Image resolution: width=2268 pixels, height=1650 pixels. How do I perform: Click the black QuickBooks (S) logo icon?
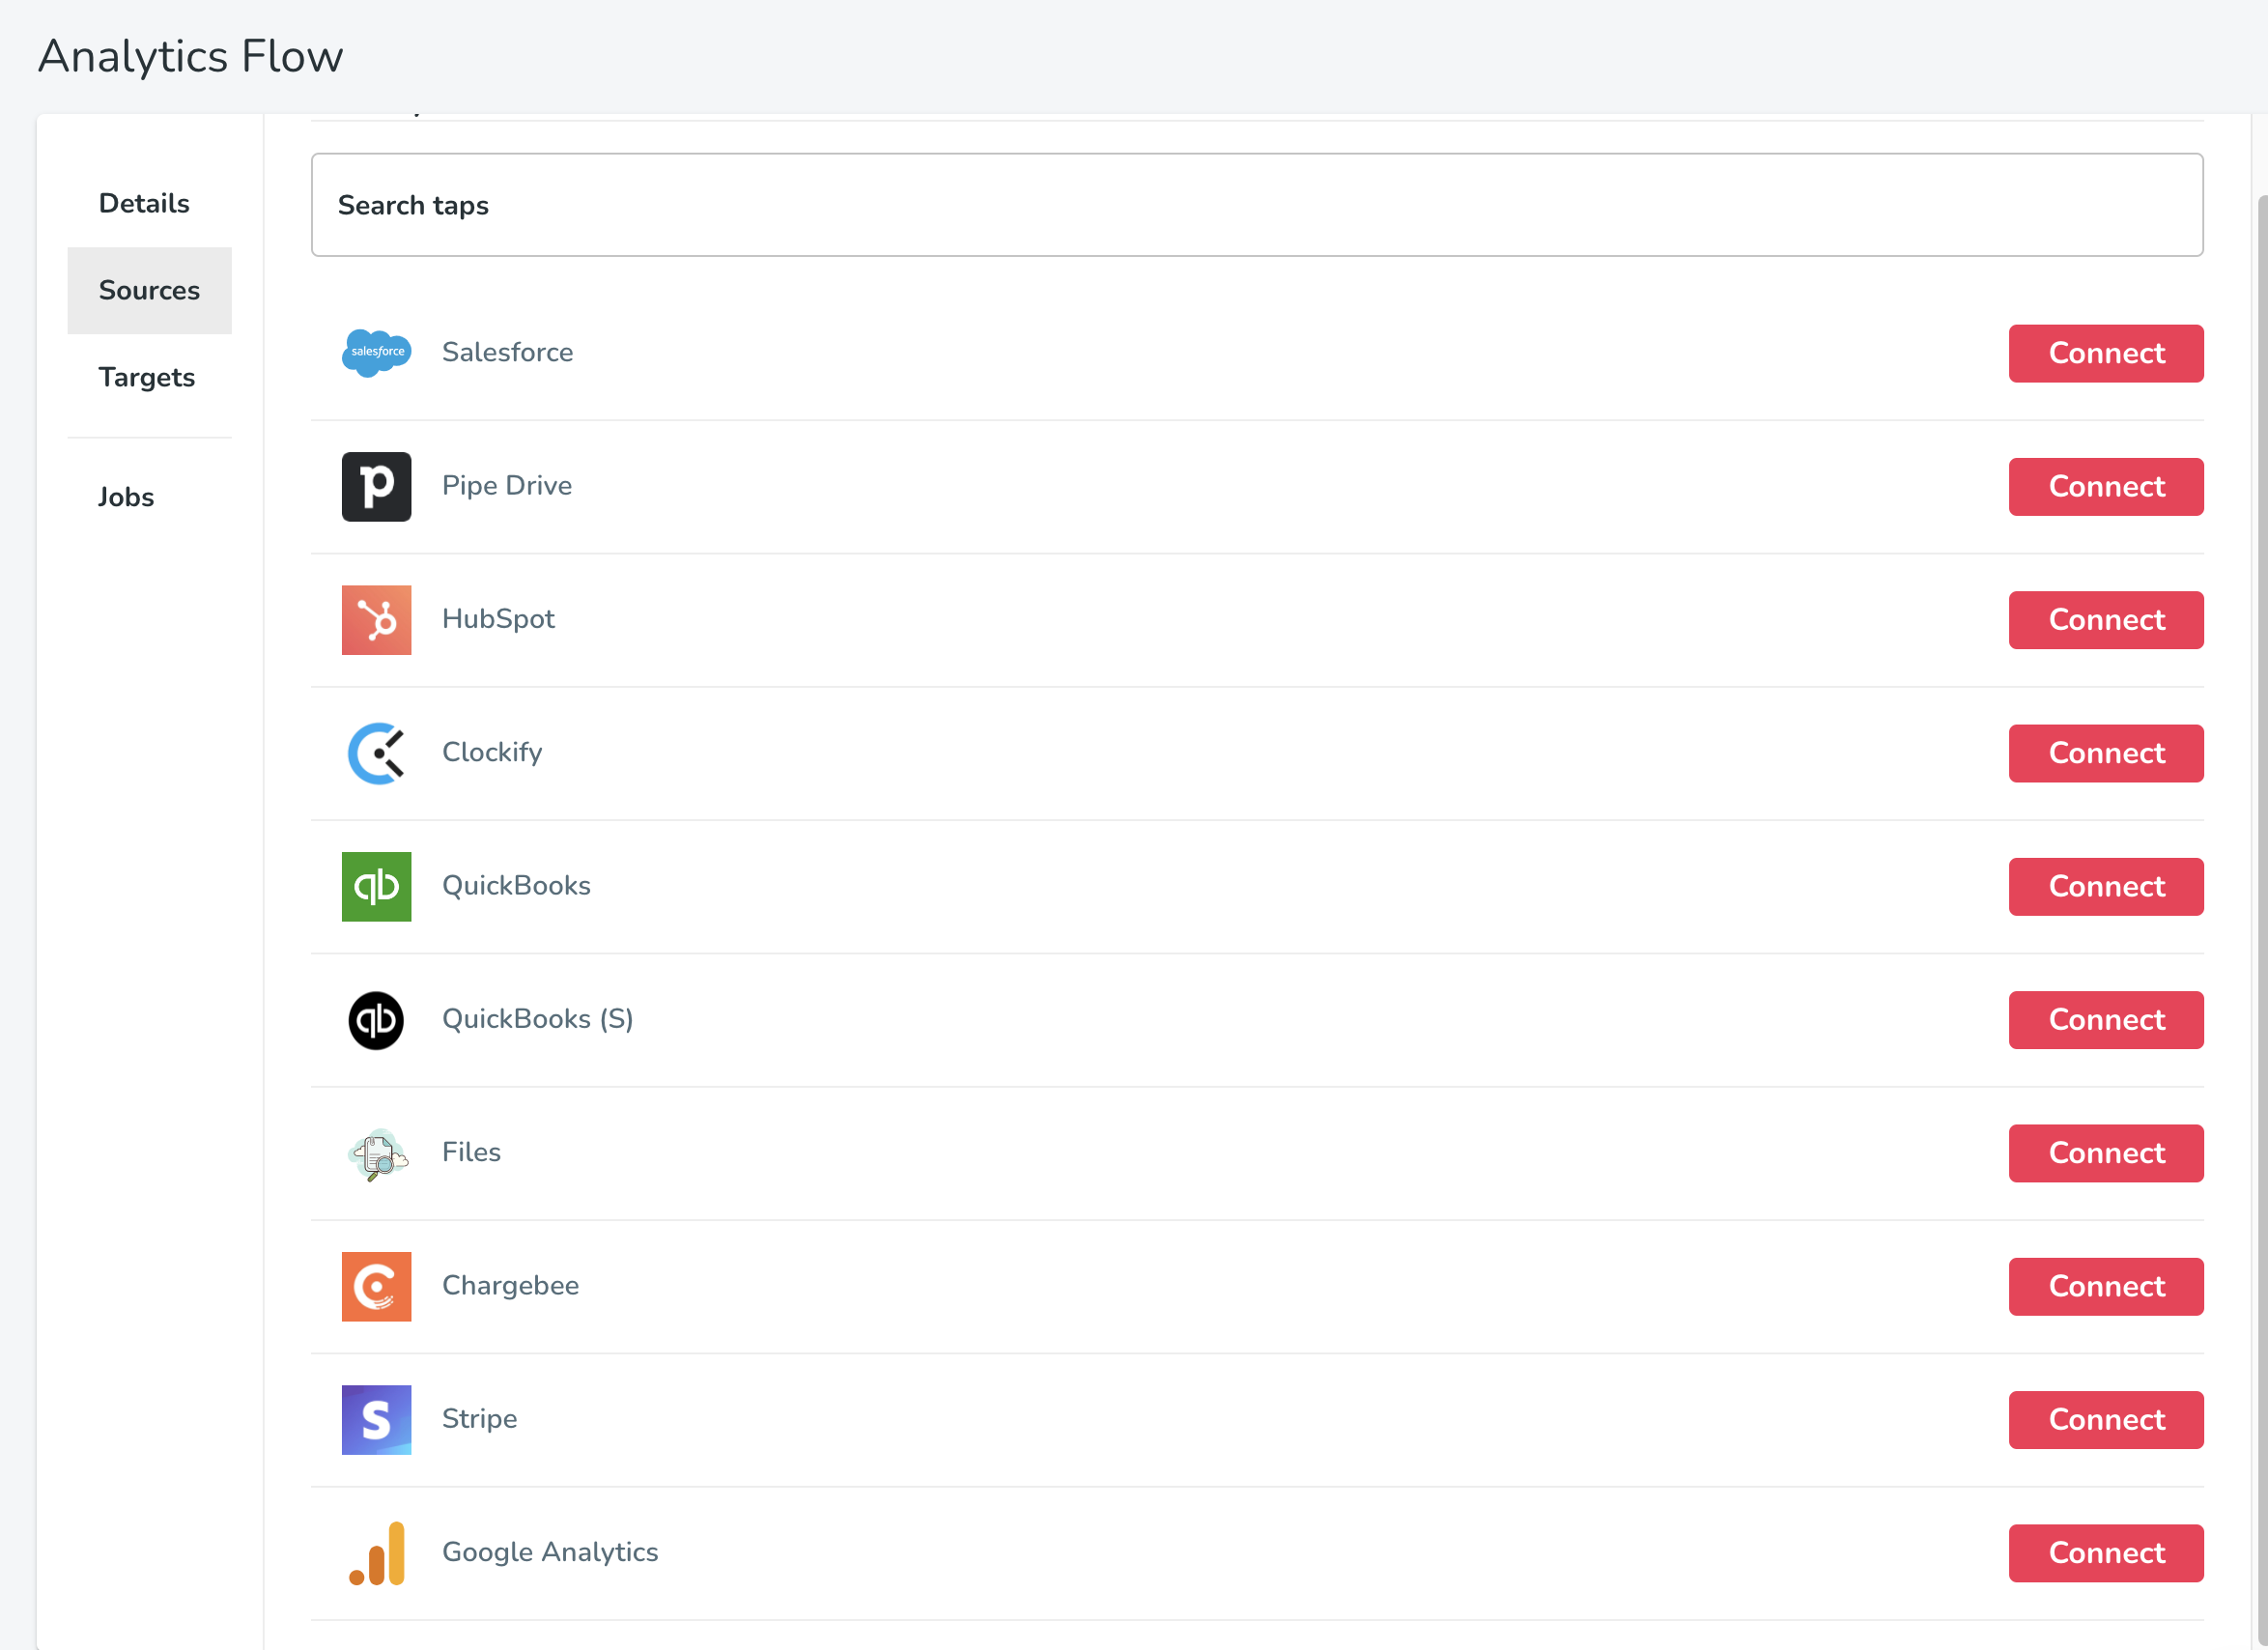tap(376, 1019)
